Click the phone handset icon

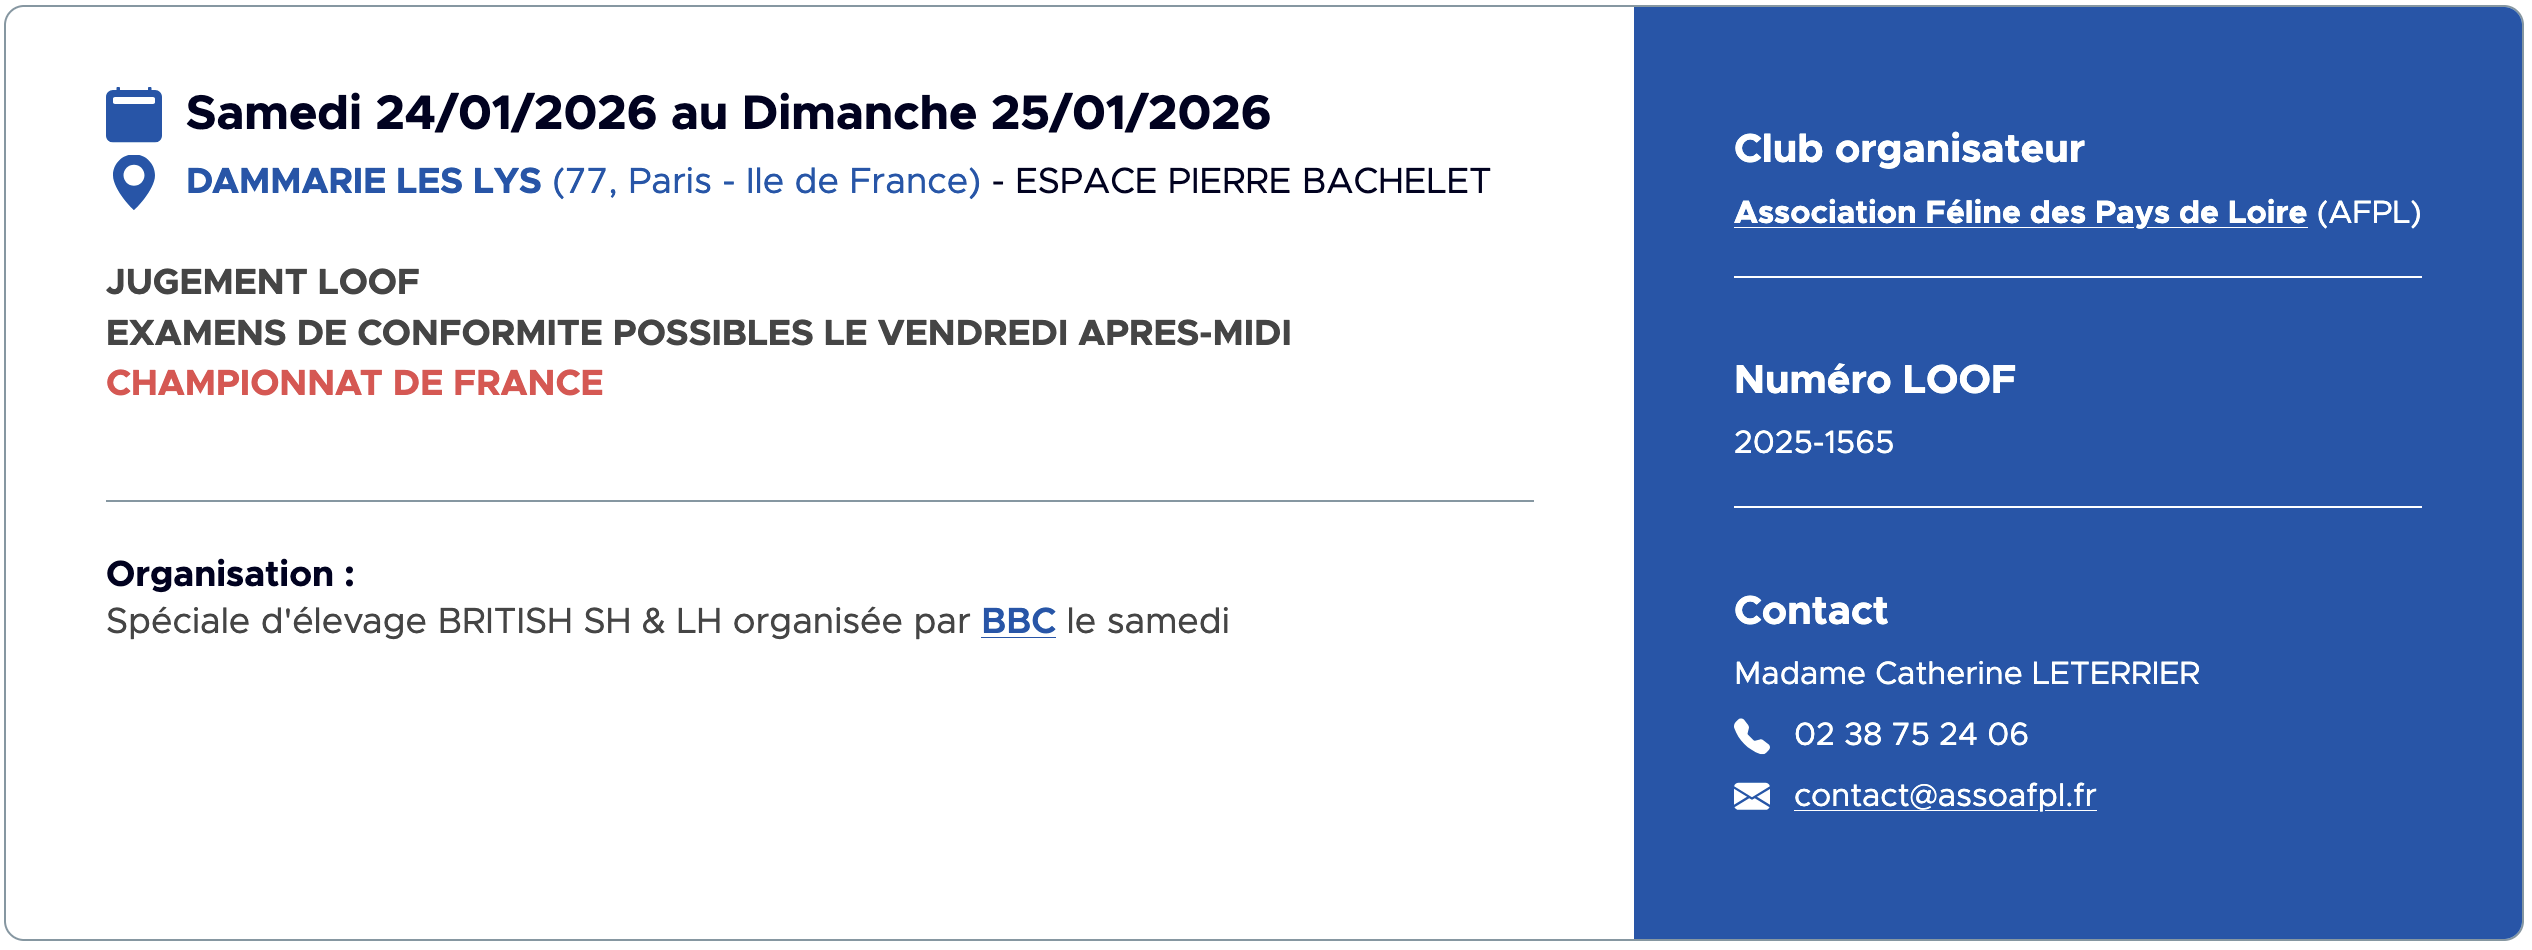(x=1751, y=735)
